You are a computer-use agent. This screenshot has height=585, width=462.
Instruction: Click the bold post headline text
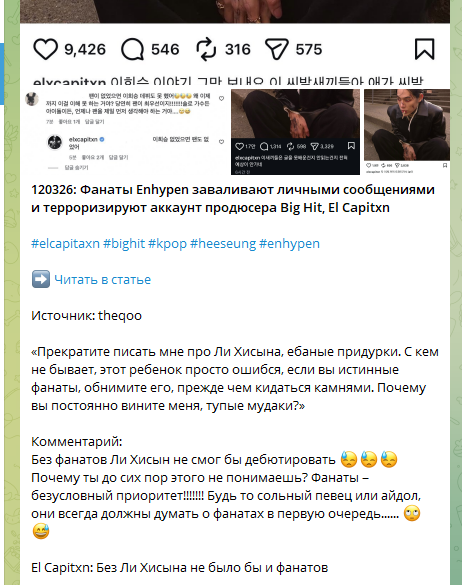coord(233,198)
